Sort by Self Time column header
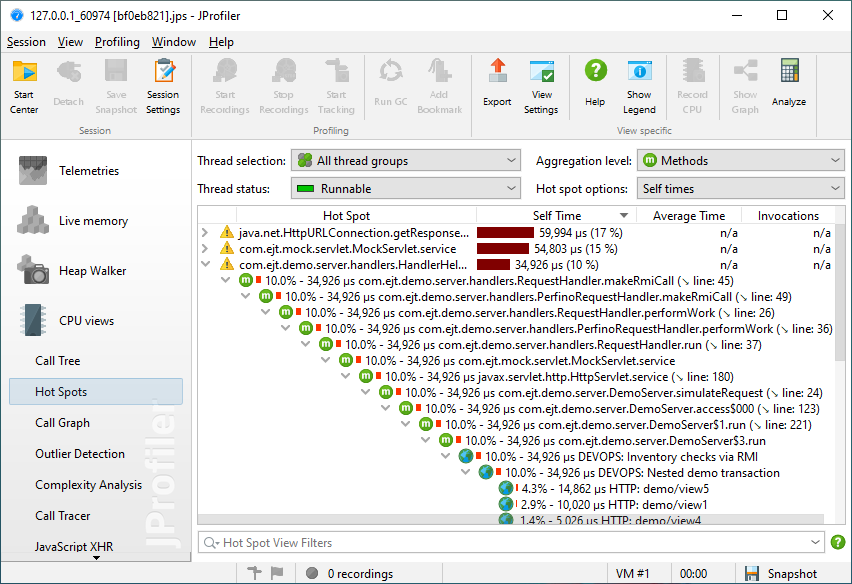Screen dimensions: 852x584 (556, 216)
